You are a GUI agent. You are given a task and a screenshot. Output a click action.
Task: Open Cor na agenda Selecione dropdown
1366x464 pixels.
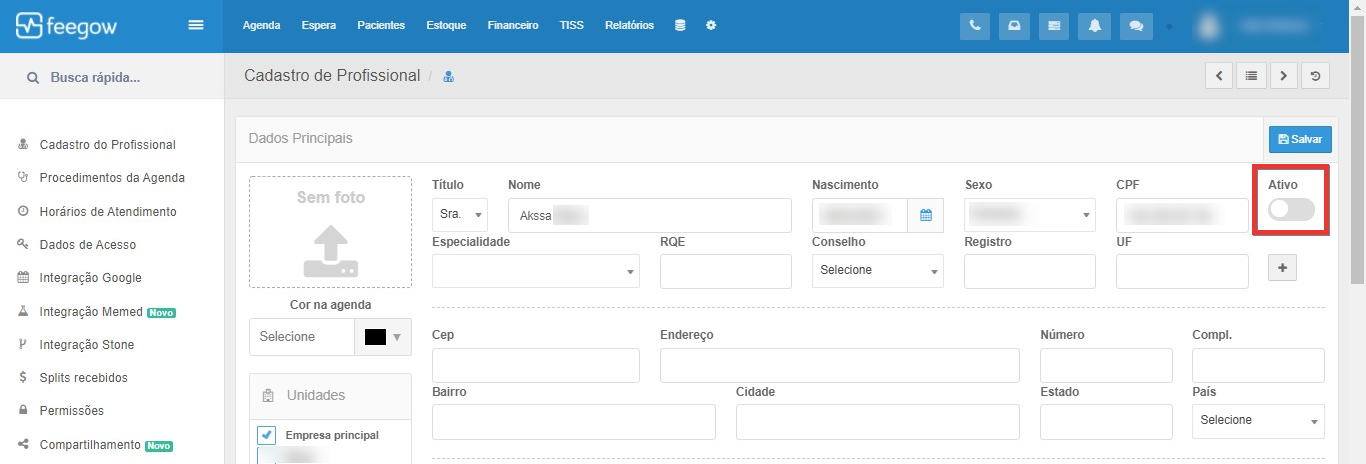point(302,337)
